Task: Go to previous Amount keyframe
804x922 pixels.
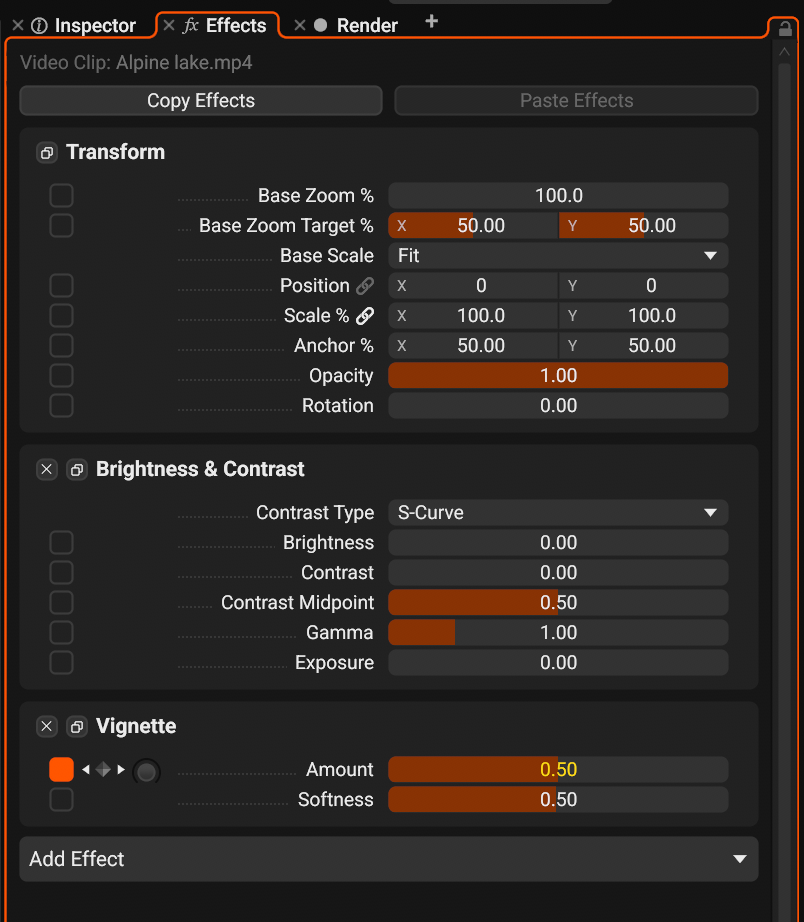Action: coord(86,769)
